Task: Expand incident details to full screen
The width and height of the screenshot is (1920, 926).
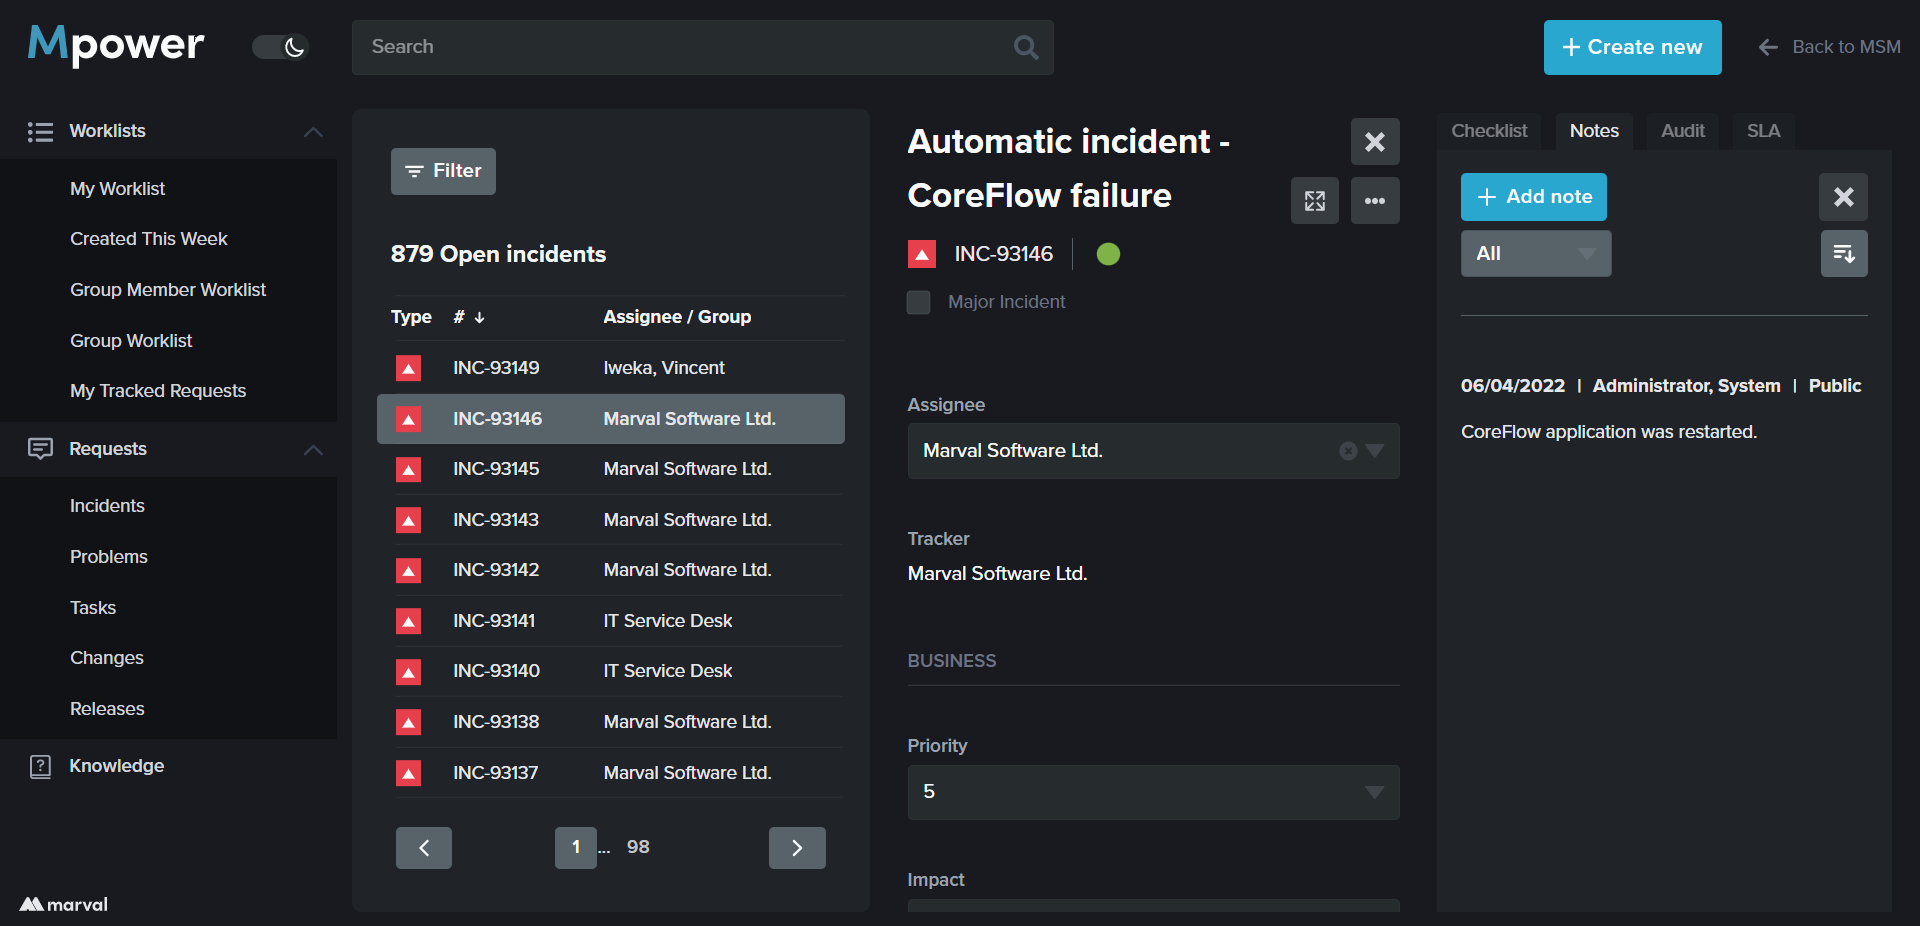Action: tap(1314, 201)
